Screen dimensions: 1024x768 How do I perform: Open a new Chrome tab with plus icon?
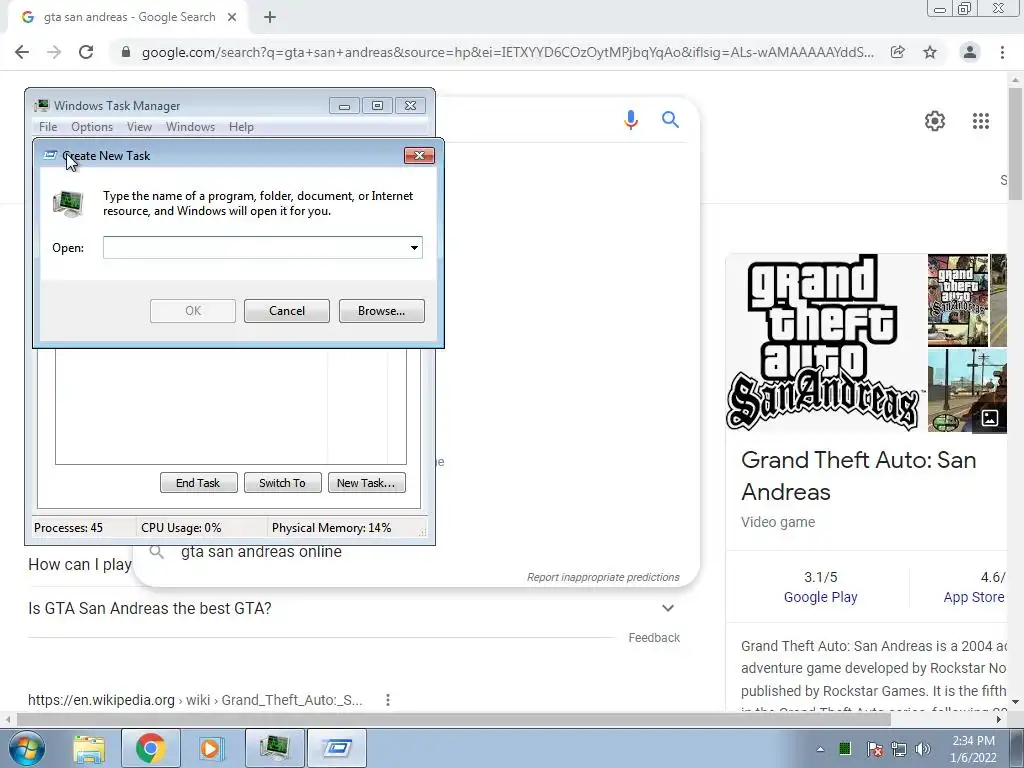[270, 17]
